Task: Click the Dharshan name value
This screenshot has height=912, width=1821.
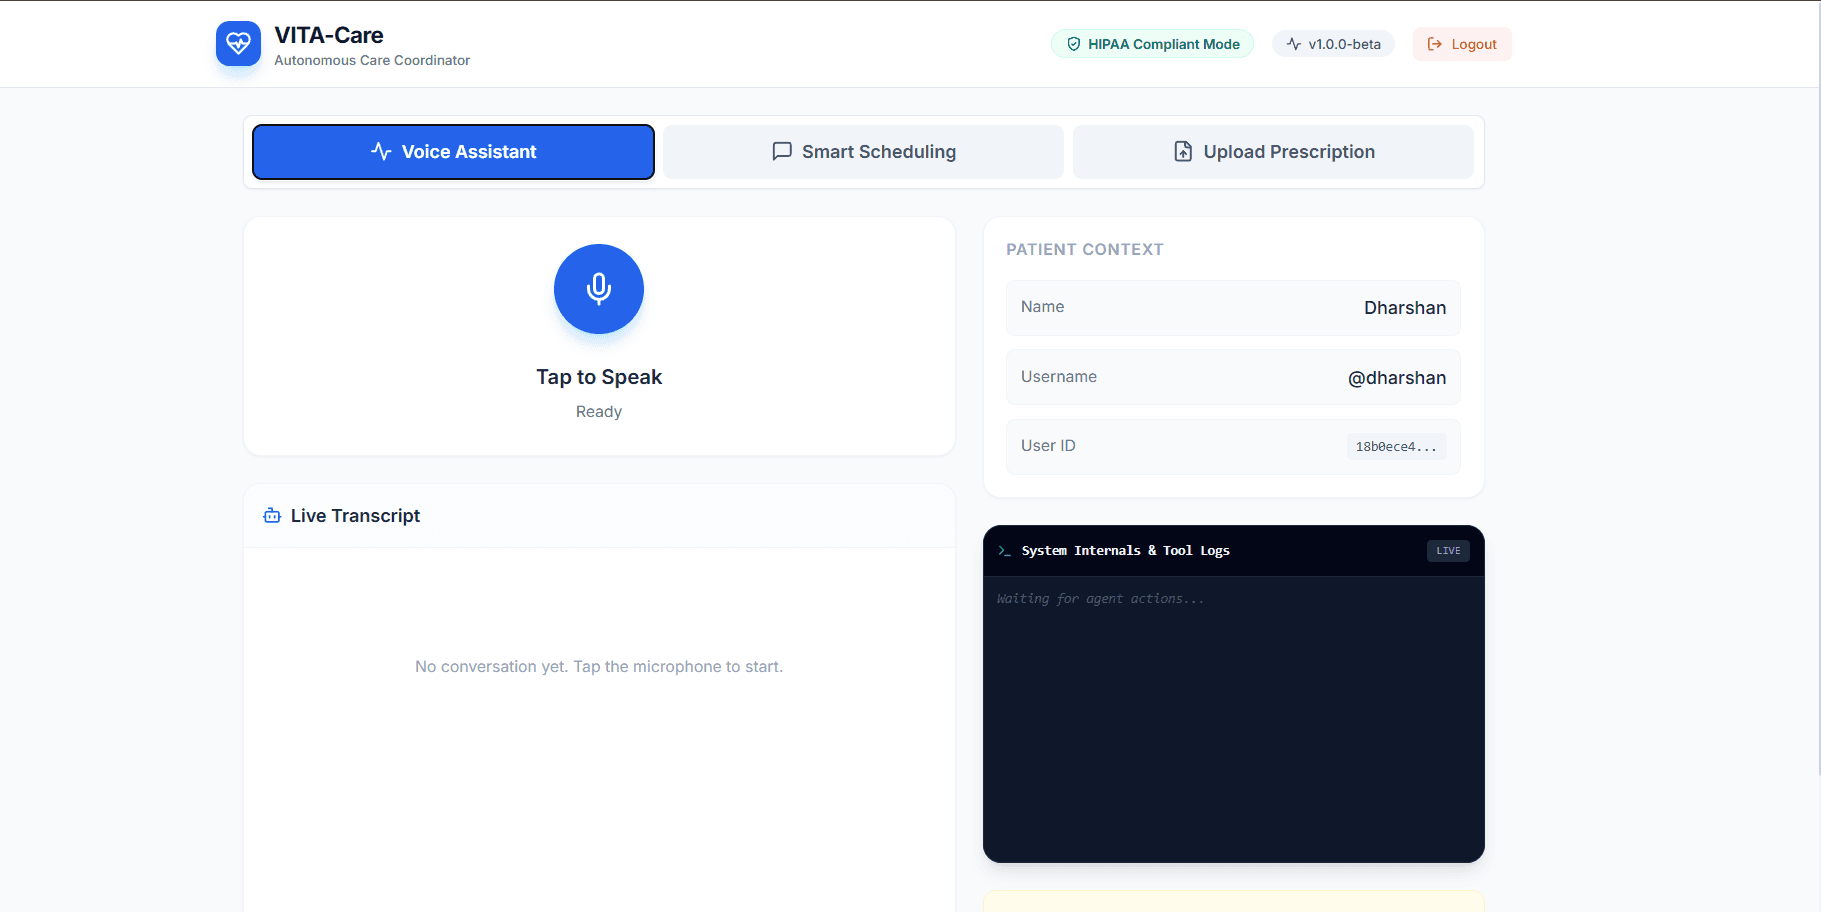Action: coord(1404,308)
